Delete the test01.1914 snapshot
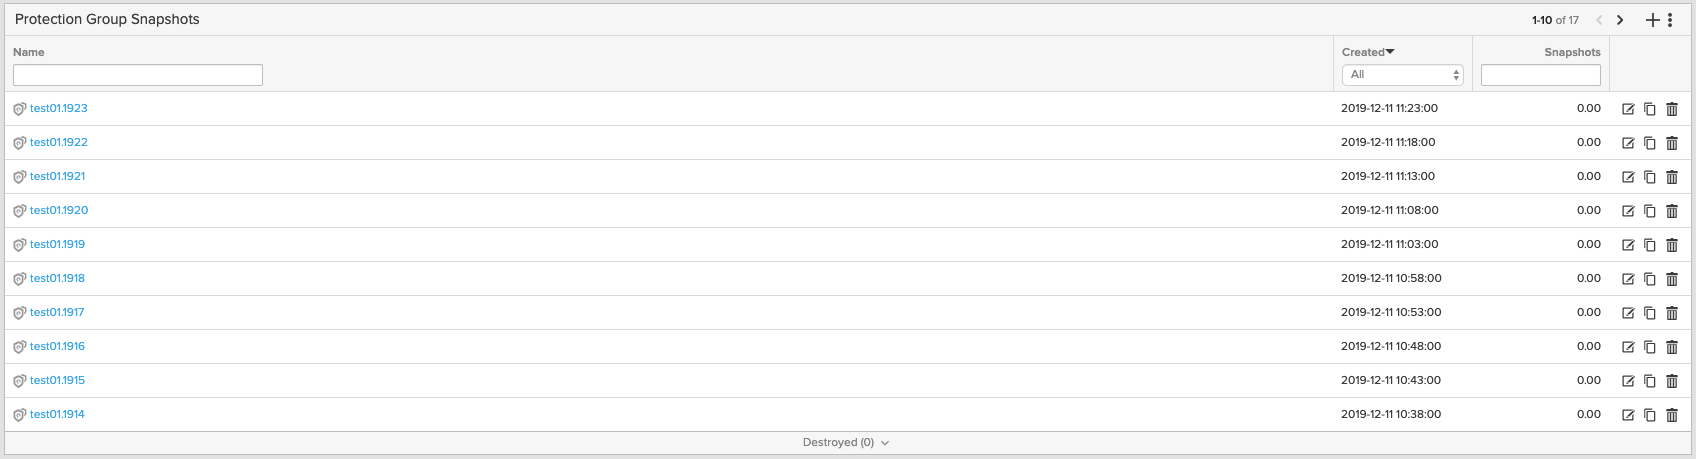The width and height of the screenshot is (1696, 459). (x=1672, y=415)
